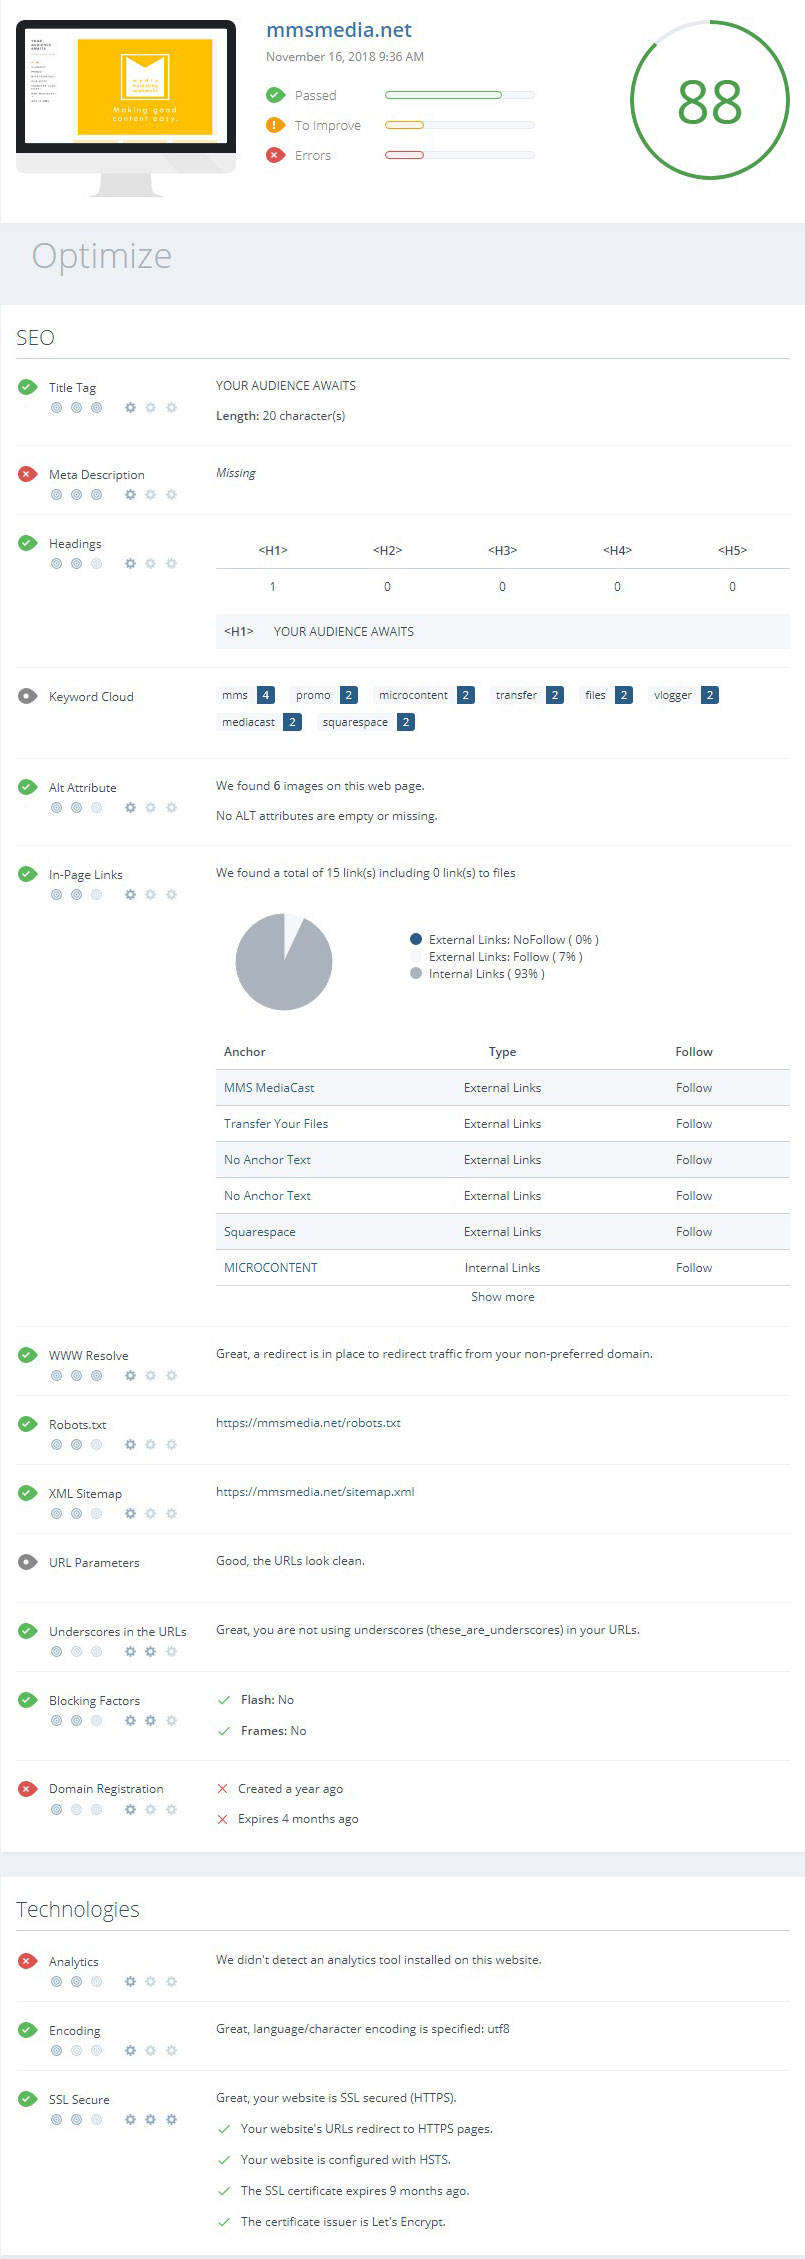This screenshot has width=805, height=2259.
Task: Click the Errors progress bar
Action: tap(460, 155)
